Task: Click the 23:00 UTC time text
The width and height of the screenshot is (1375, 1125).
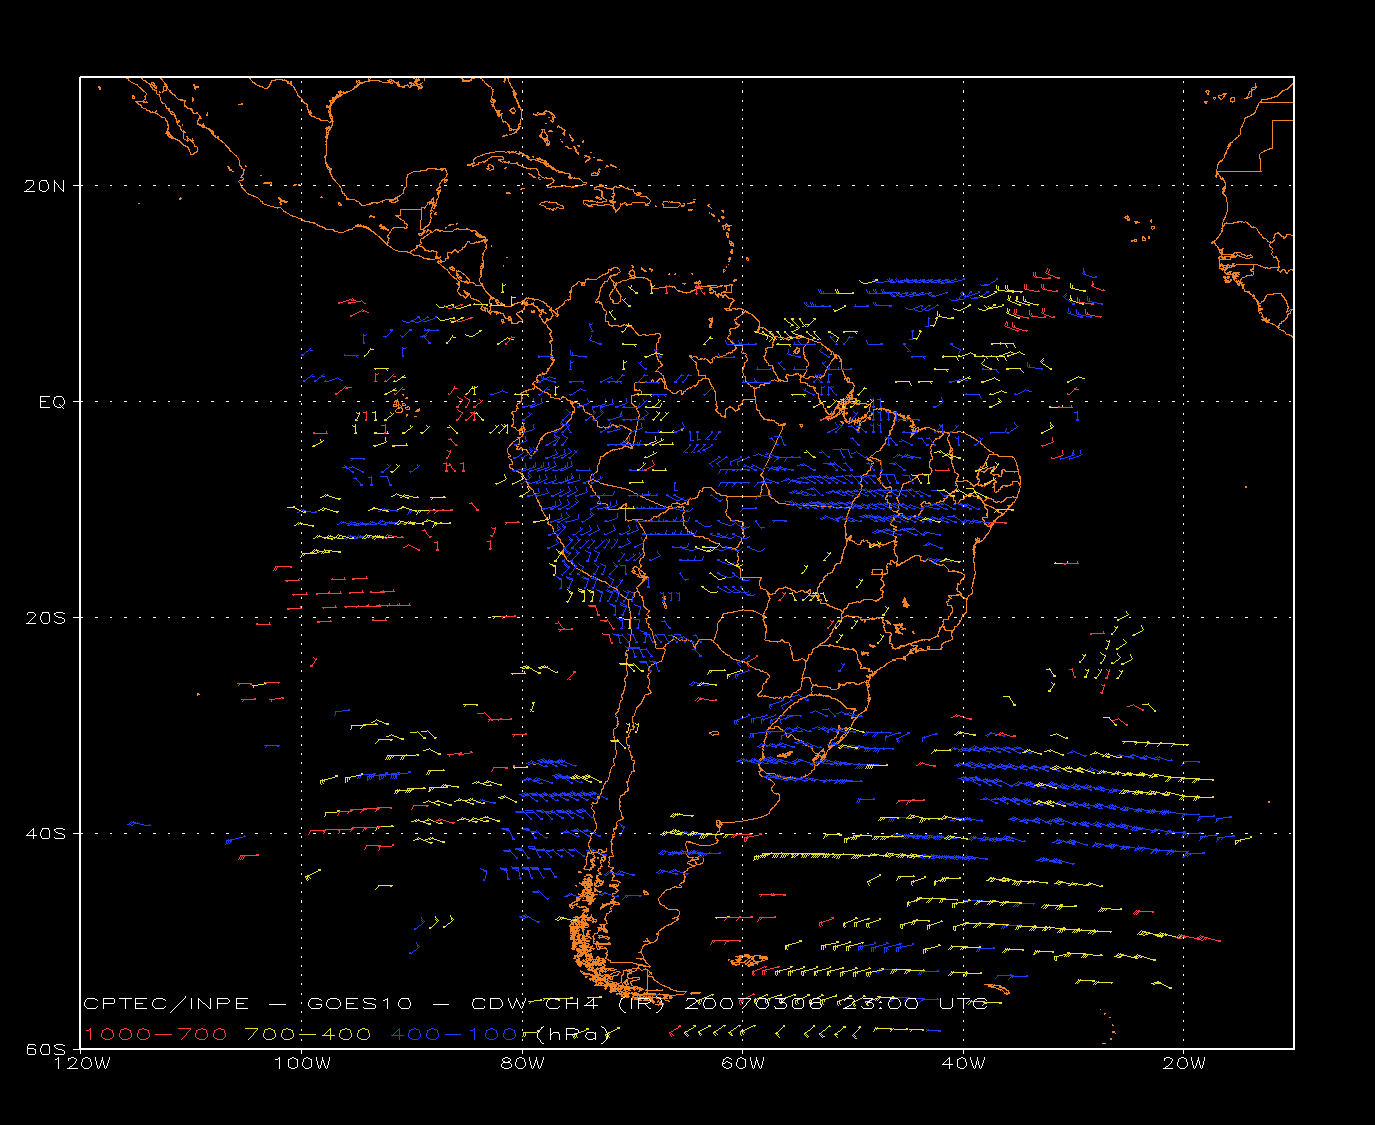Action: 917,1003
